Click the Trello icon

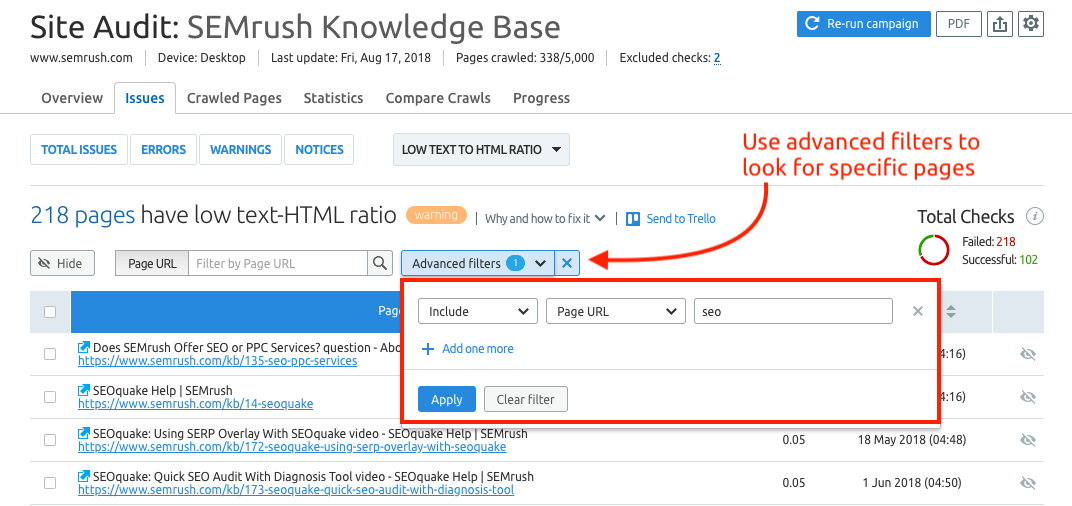click(634, 219)
